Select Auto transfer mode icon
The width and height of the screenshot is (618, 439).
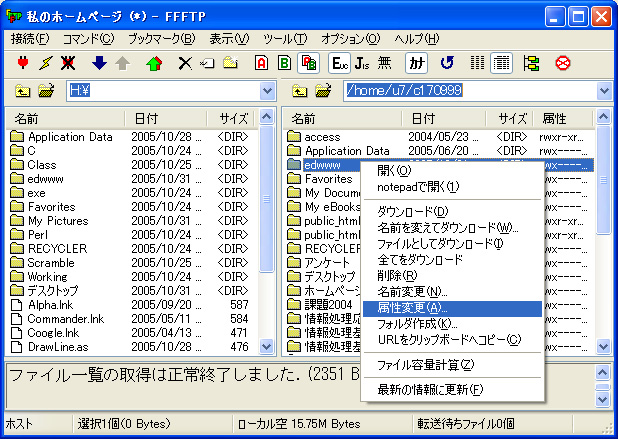tap(308, 63)
